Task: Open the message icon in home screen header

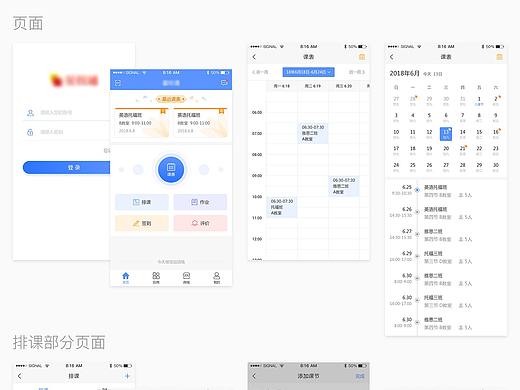Action: (x=224, y=83)
